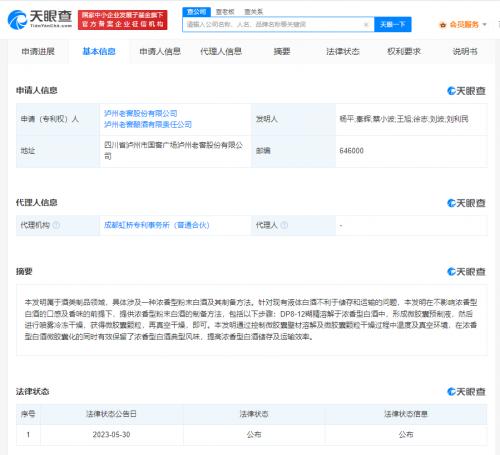This screenshot has width=500, height=455.
Task: Switch to the 法律状态 tab
Action: click(343, 51)
